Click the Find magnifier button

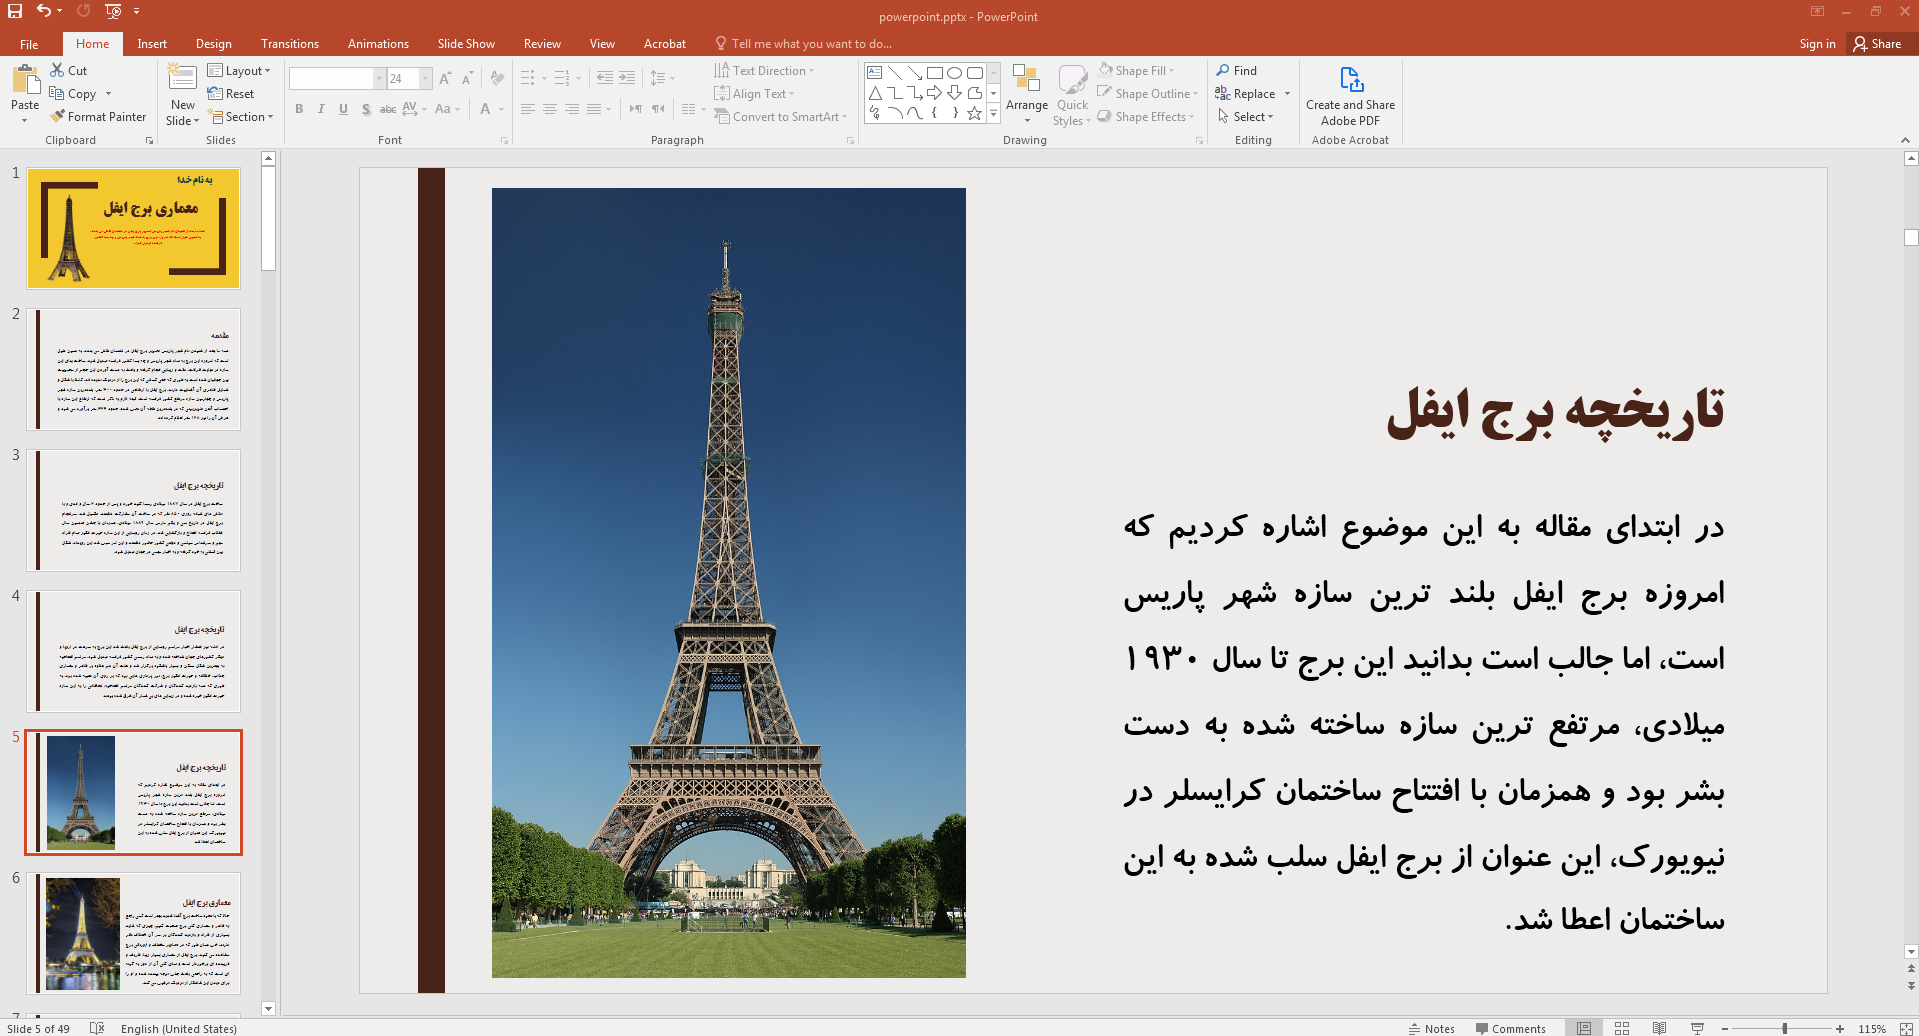coord(1237,70)
